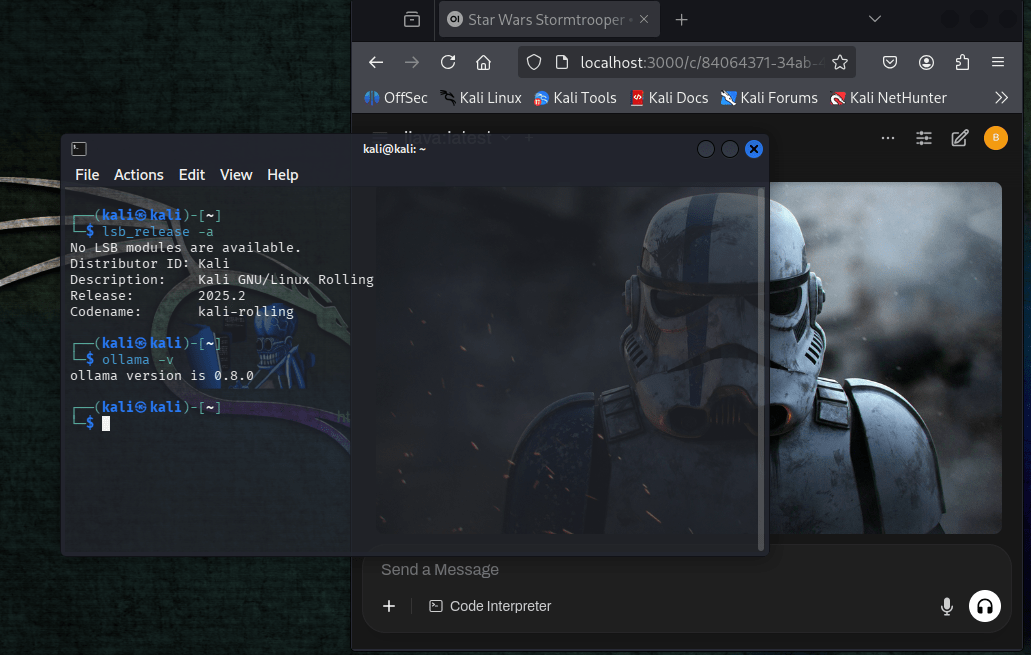Open the Kali NetHunter bookmark
1031x655 pixels.
888,98
